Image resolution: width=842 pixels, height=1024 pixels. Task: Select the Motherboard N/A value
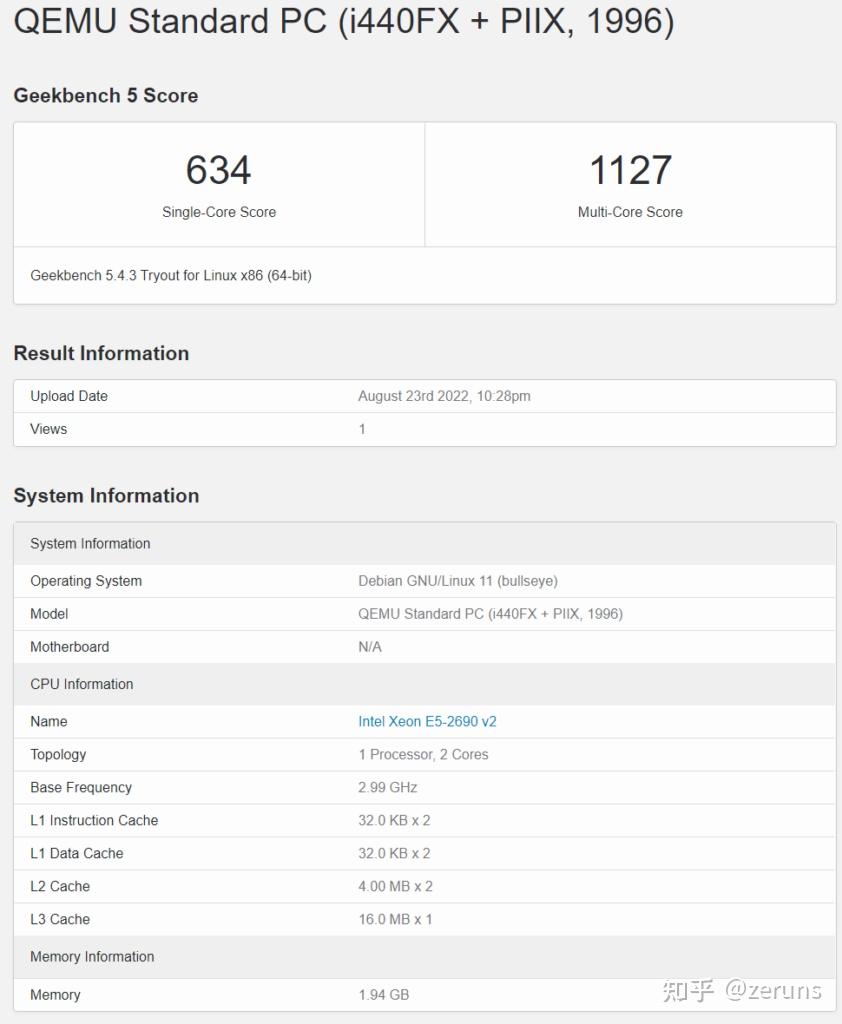[x=370, y=647]
